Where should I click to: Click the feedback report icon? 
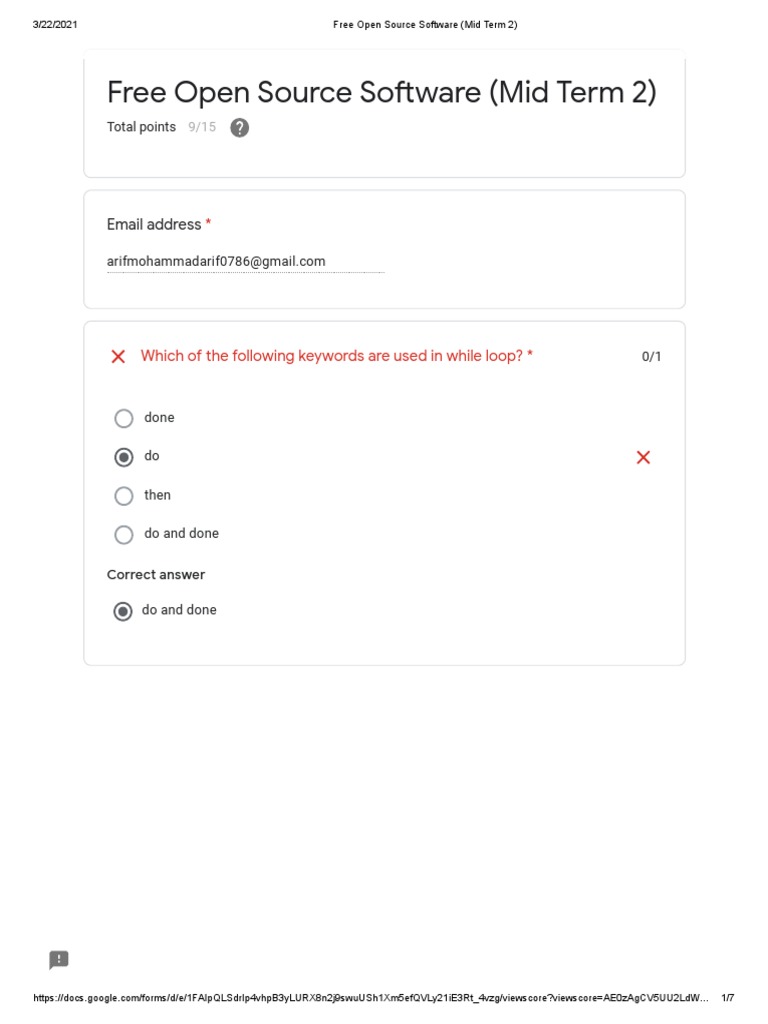(x=59, y=960)
